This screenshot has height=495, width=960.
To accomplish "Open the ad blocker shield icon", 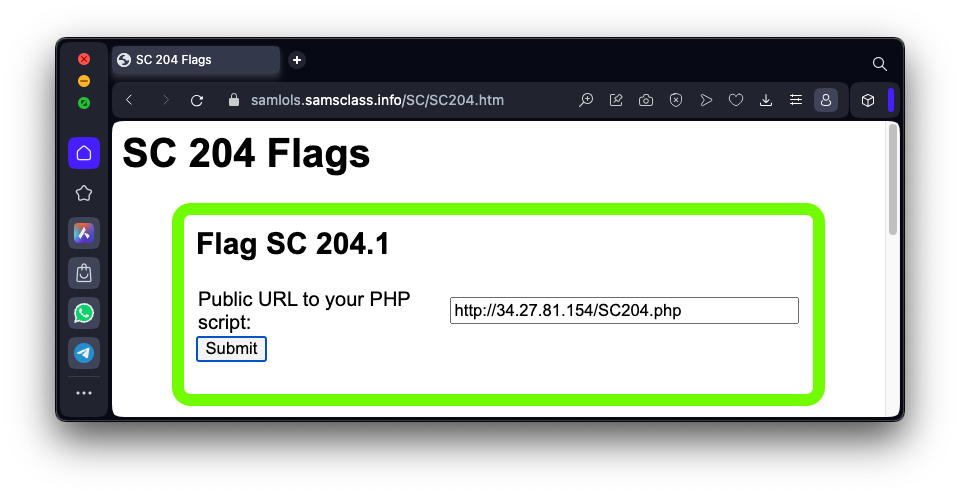I will [x=676, y=100].
